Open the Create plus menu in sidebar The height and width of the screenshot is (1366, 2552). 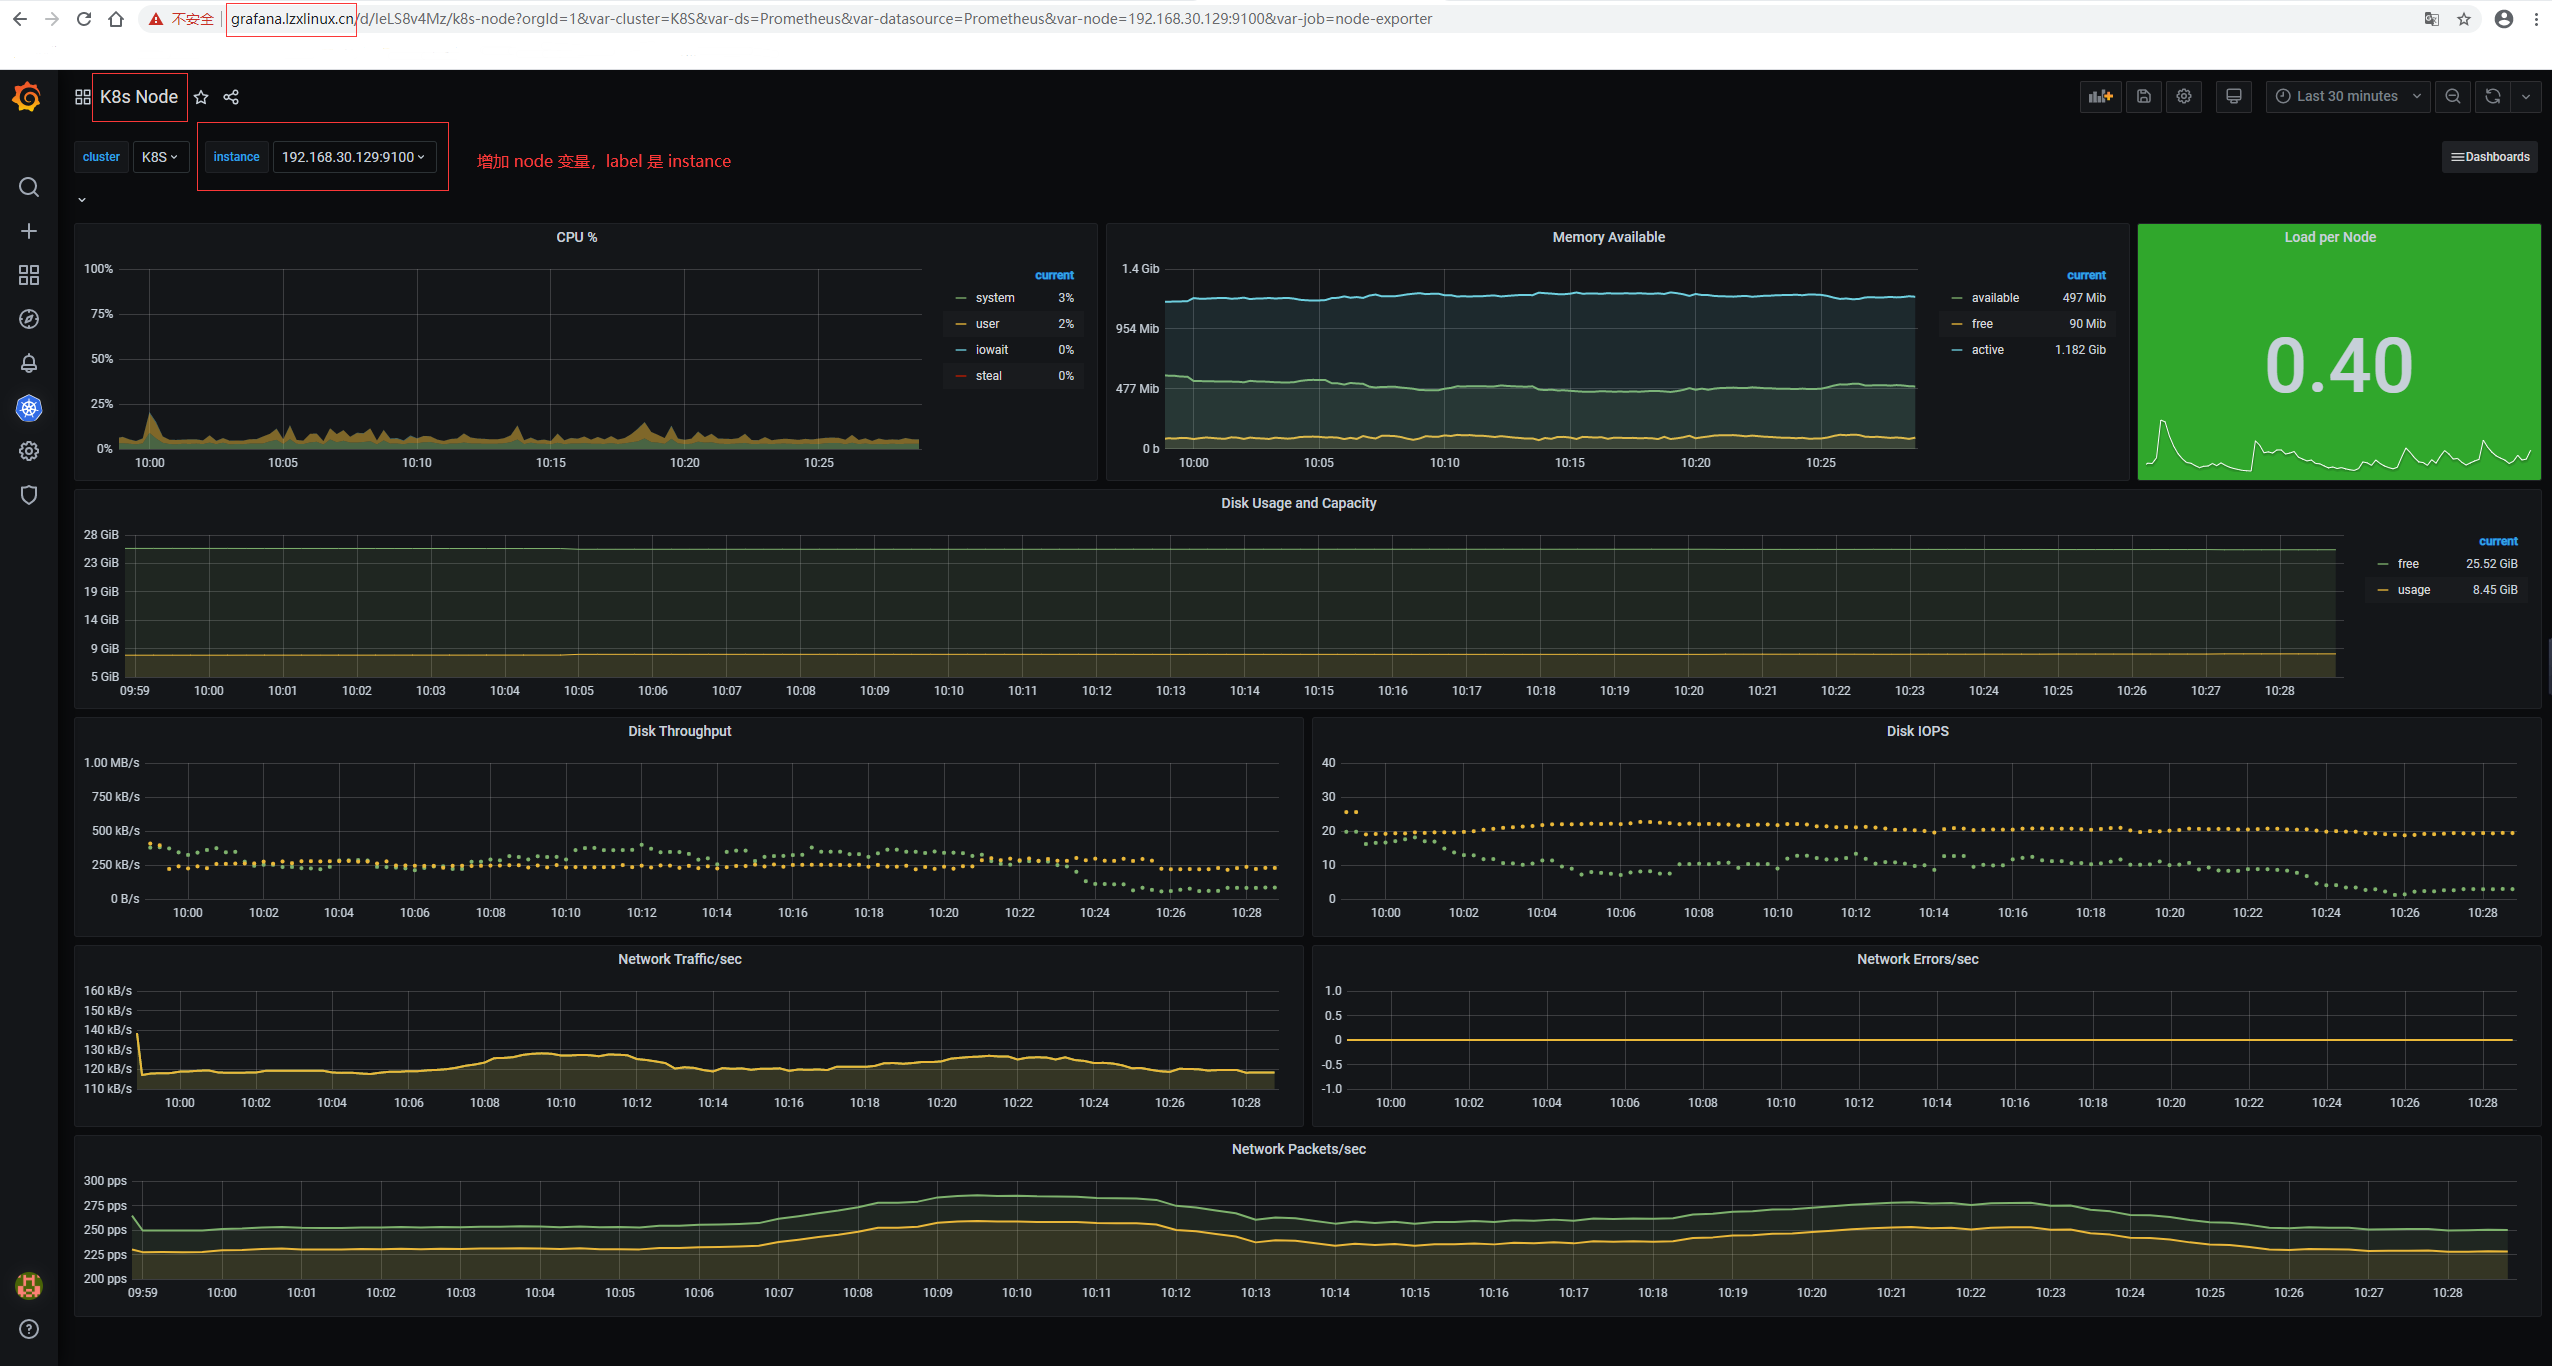[29, 231]
